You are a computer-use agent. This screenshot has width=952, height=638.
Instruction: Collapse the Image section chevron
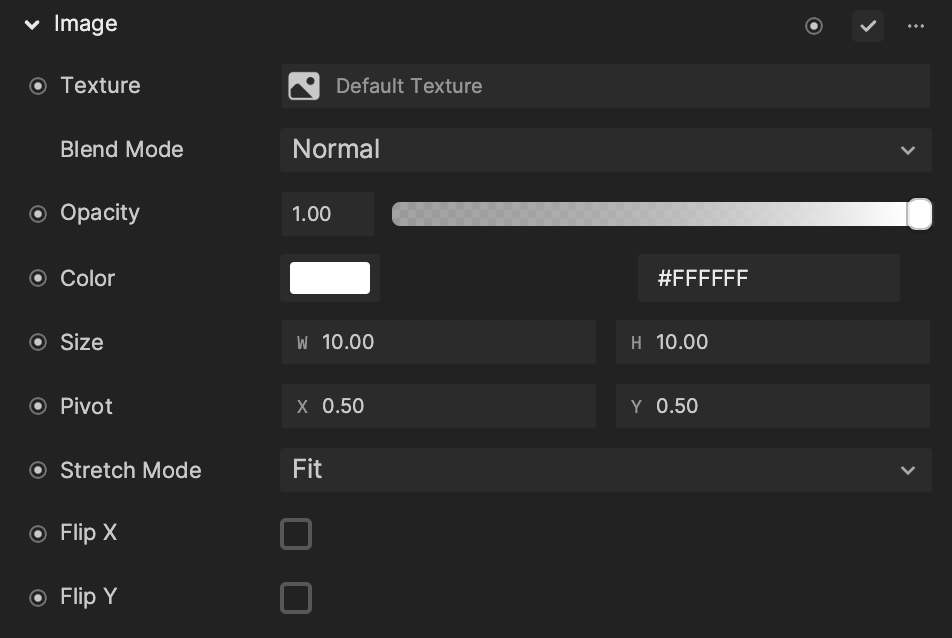32,25
